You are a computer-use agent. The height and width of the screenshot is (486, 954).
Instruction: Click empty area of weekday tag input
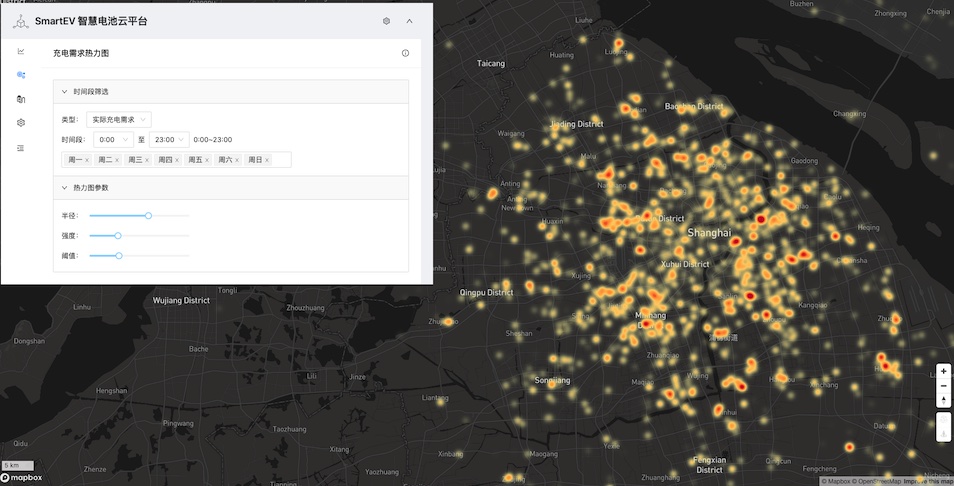(282, 160)
